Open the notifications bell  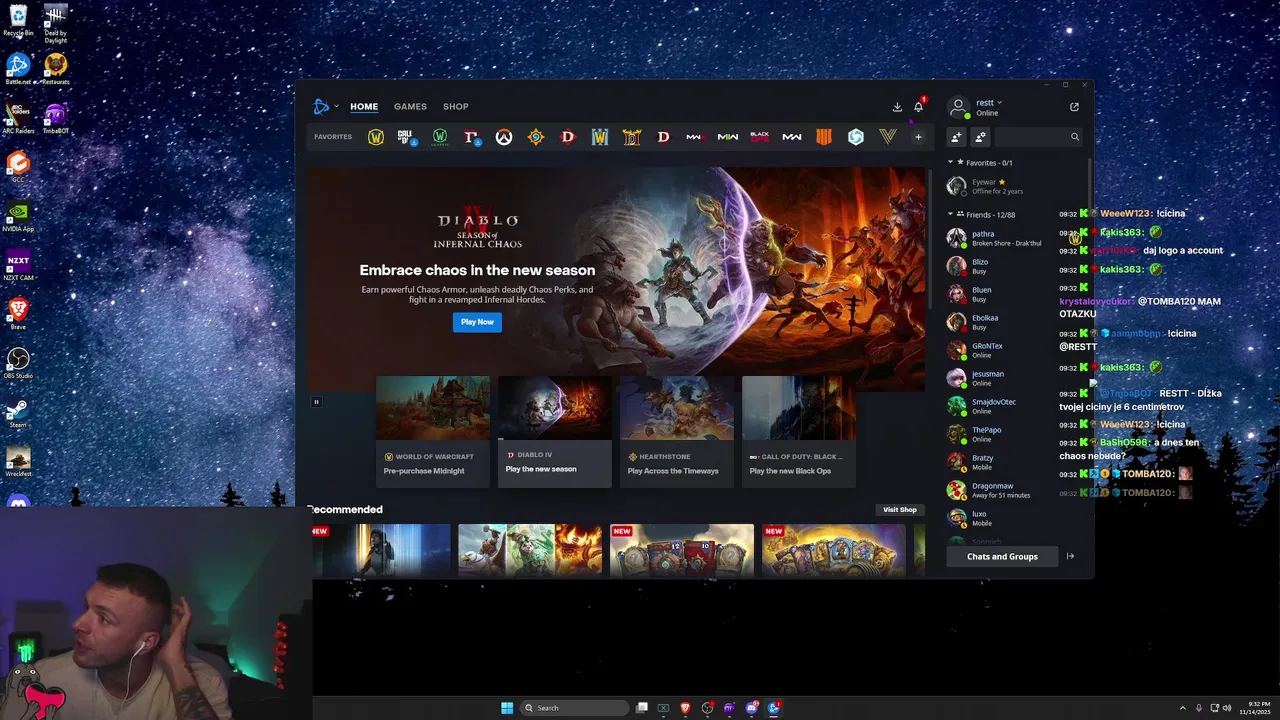(918, 107)
